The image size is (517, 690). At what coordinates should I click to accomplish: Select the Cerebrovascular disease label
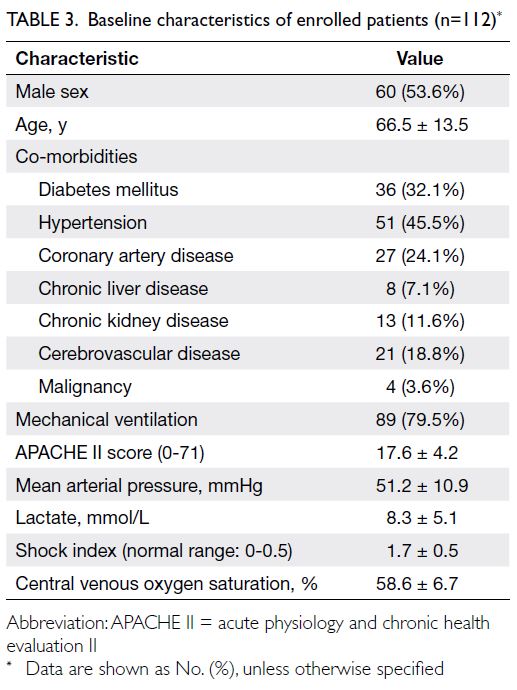[139, 353]
